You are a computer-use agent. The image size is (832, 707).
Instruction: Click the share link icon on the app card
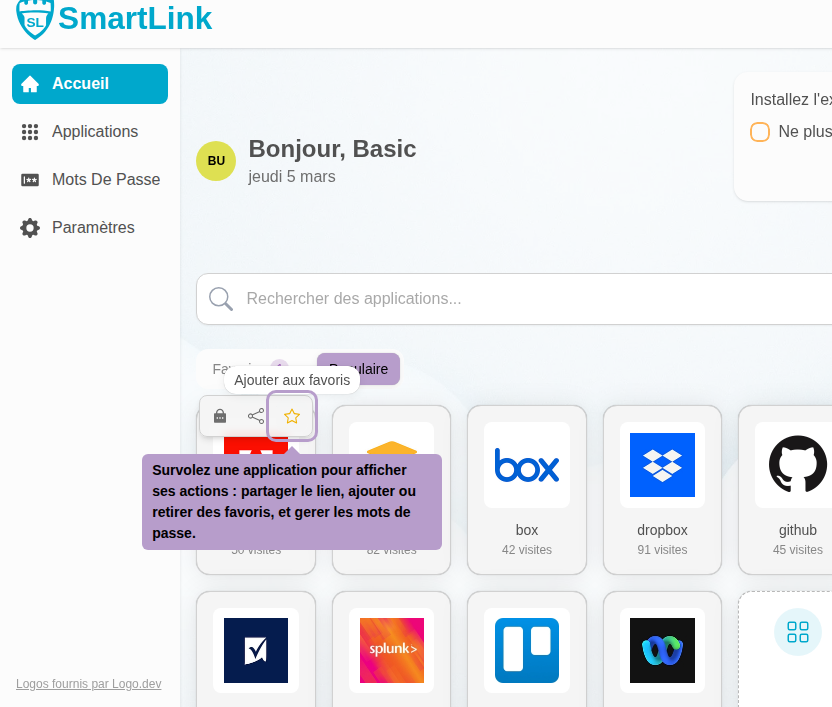256,416
